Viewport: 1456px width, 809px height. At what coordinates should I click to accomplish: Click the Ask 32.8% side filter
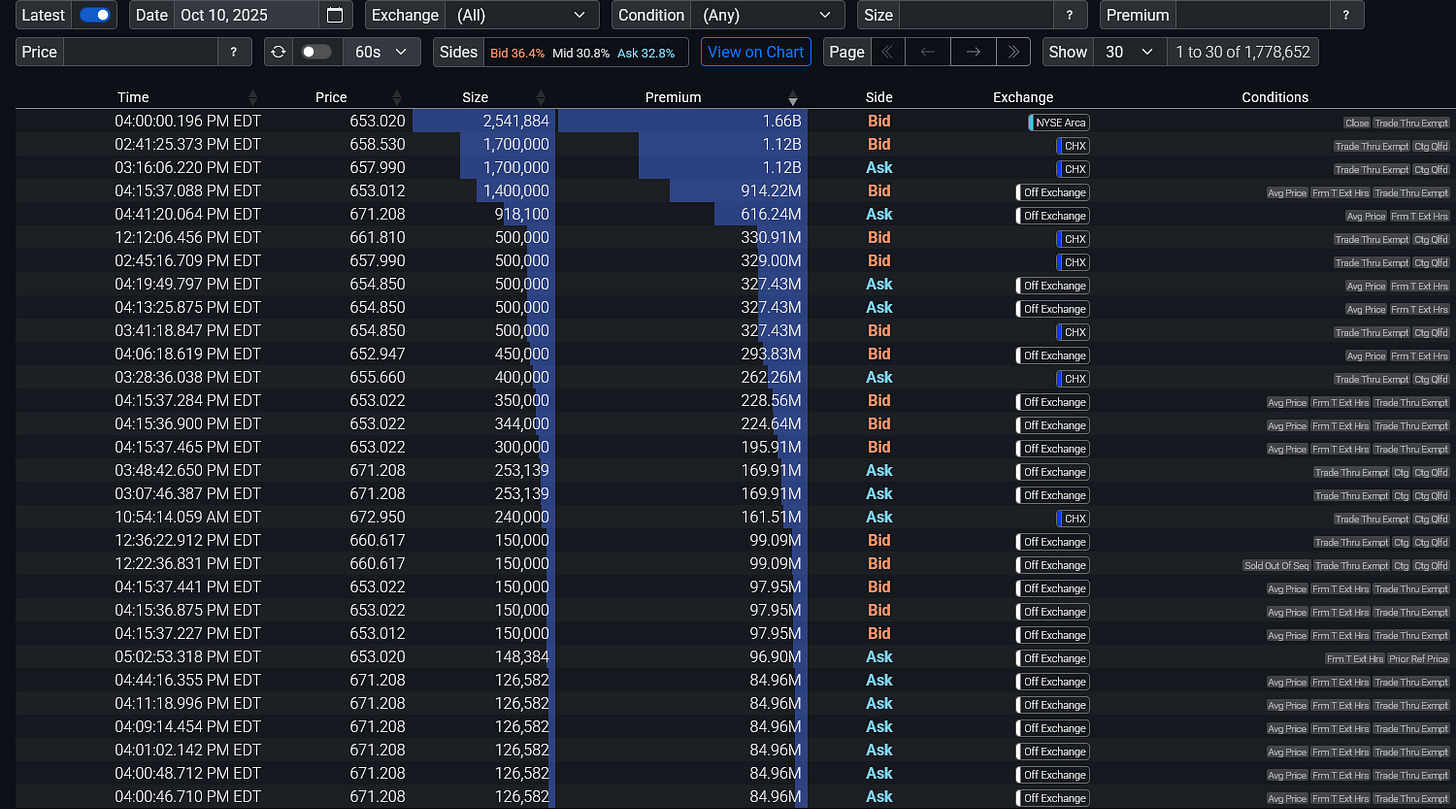[x=646, y=53]
